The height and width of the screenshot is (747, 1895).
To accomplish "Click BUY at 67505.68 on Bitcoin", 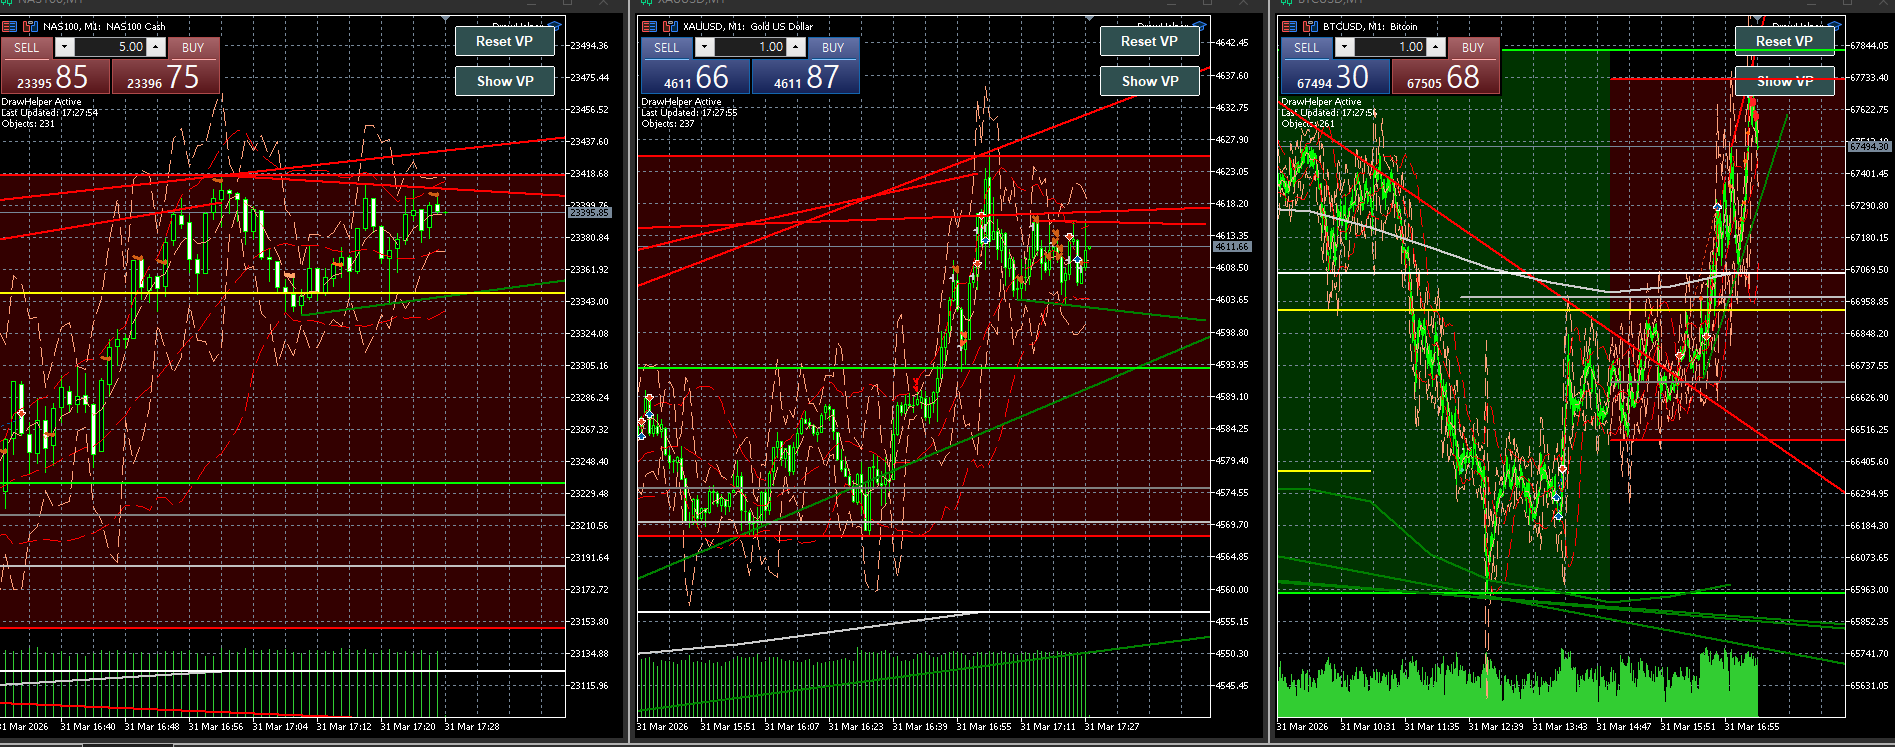I will coord(1445,77).
